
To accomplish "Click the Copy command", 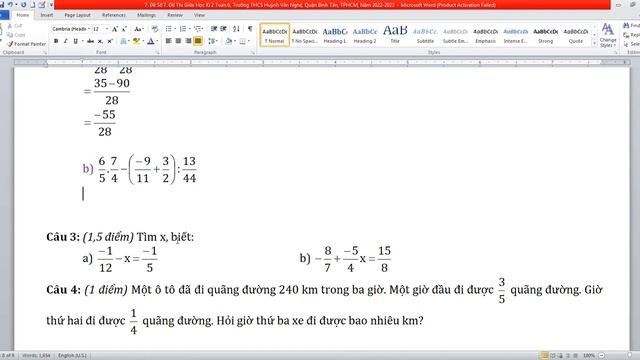I will click(x=16, y=35).
